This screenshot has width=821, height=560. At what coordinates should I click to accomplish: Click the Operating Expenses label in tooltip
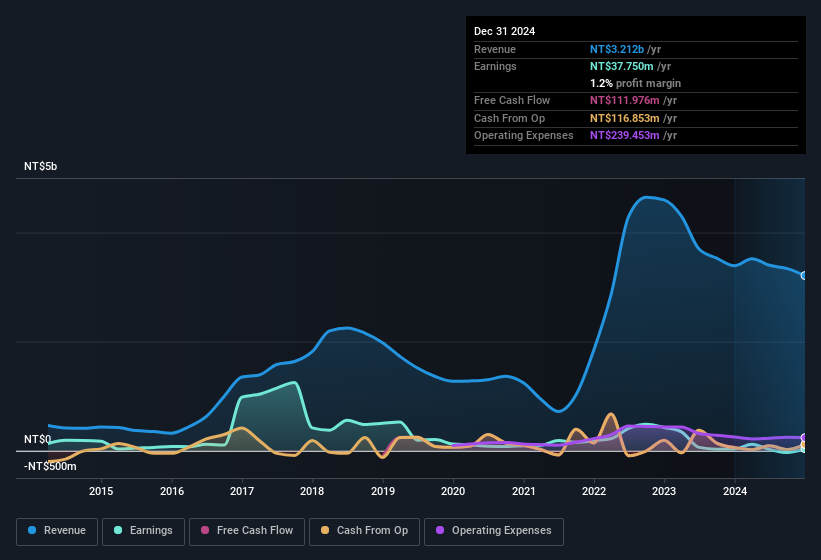(524, 136)
